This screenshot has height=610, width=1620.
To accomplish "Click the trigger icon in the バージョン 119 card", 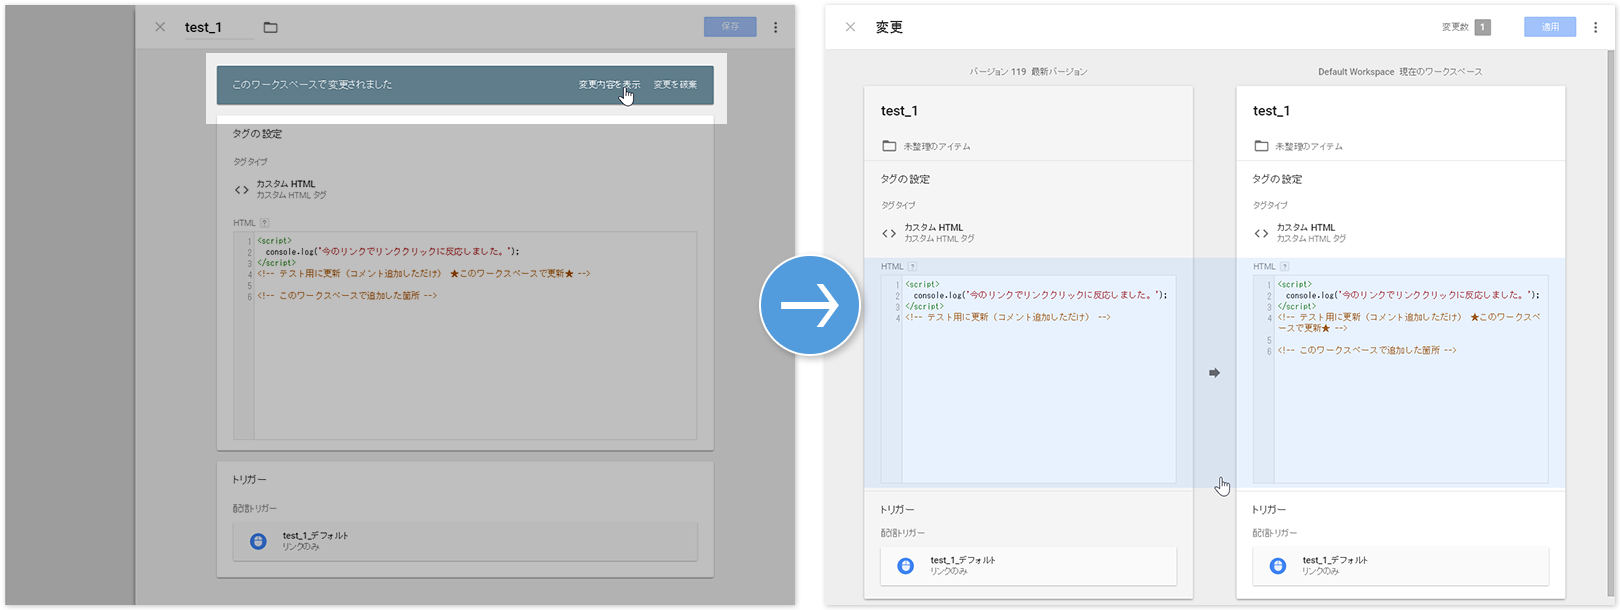I will tap(906, 566).
